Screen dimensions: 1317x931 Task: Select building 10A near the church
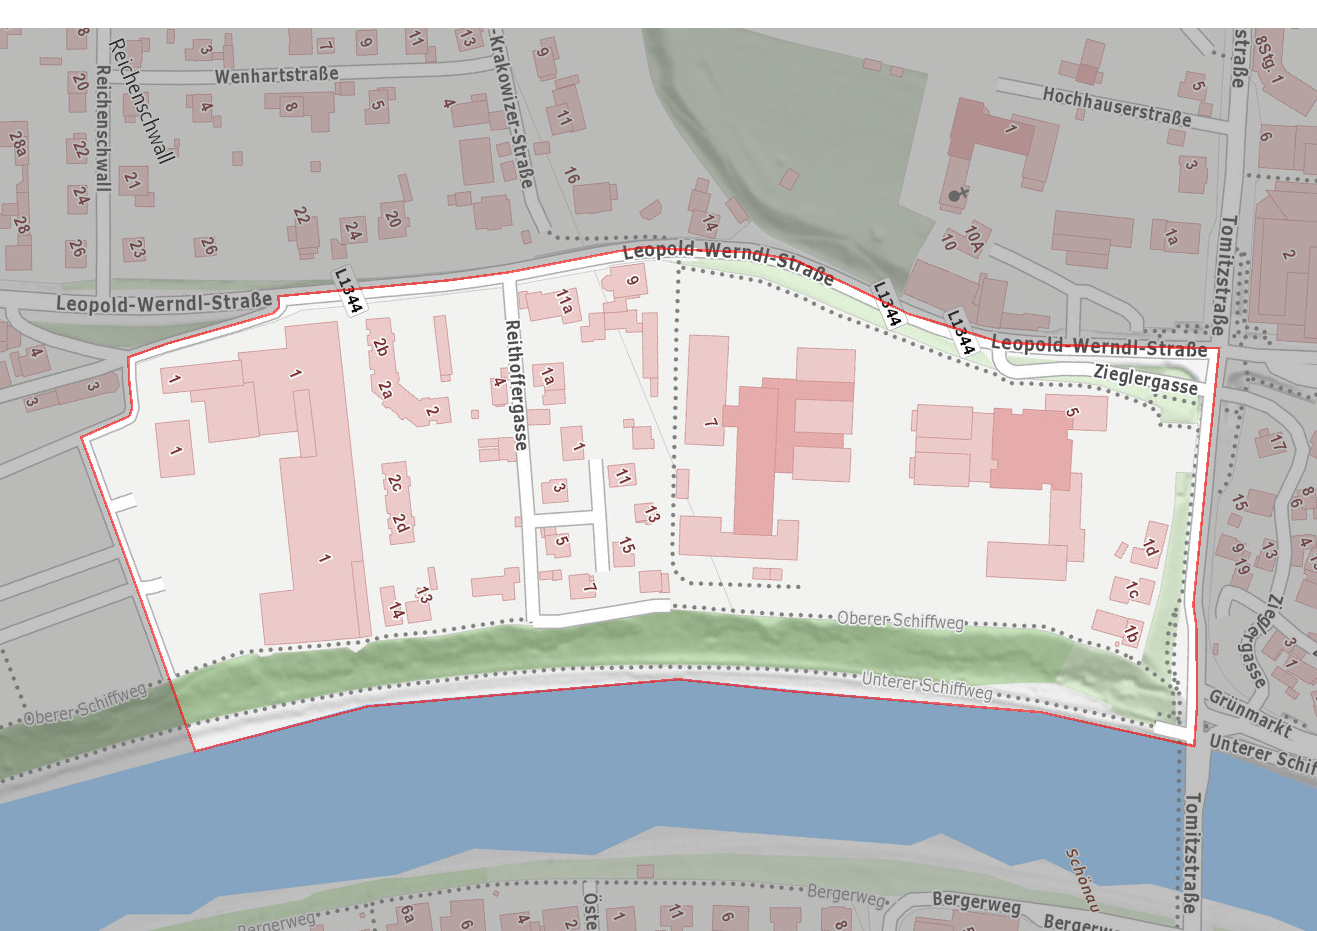973,239
